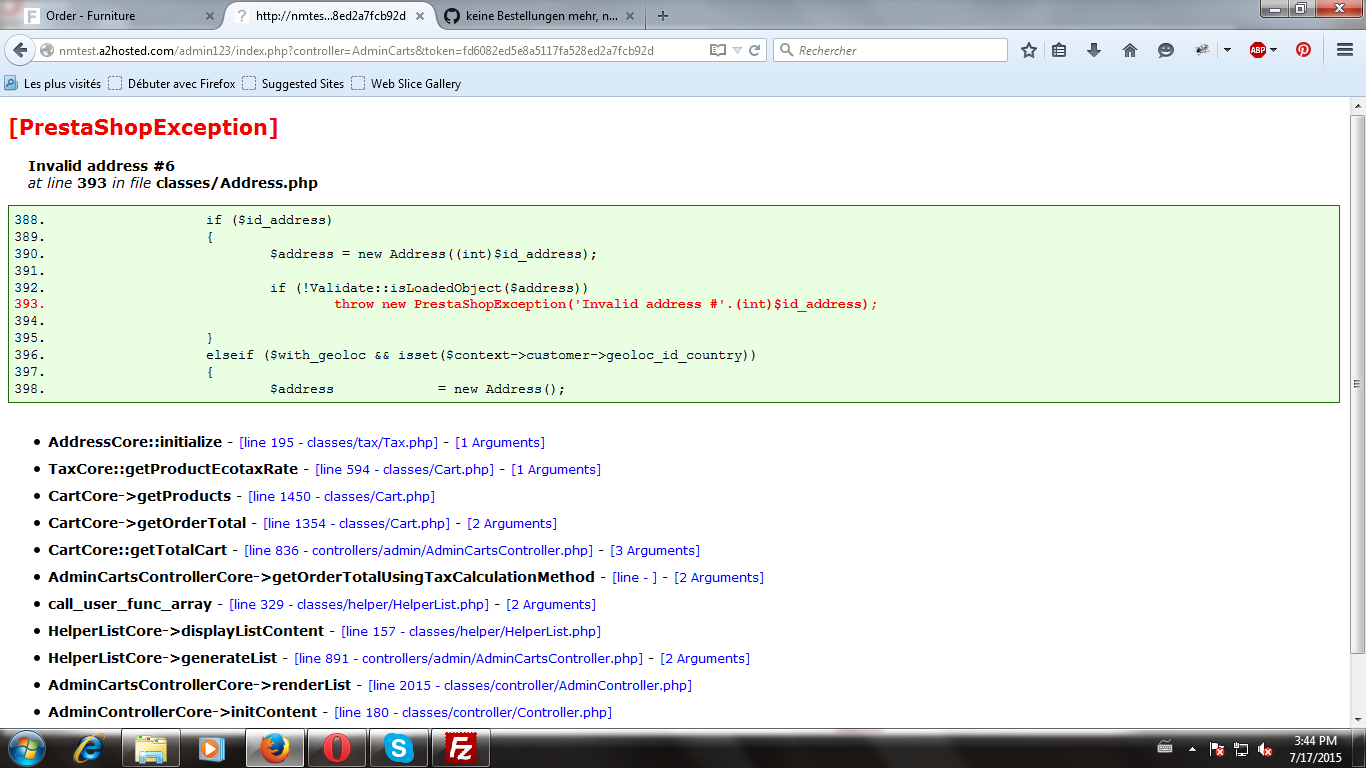Show hidden tray icons arrow
The height and width of the screenshot is (768, 1366).
click(1192, 749)
